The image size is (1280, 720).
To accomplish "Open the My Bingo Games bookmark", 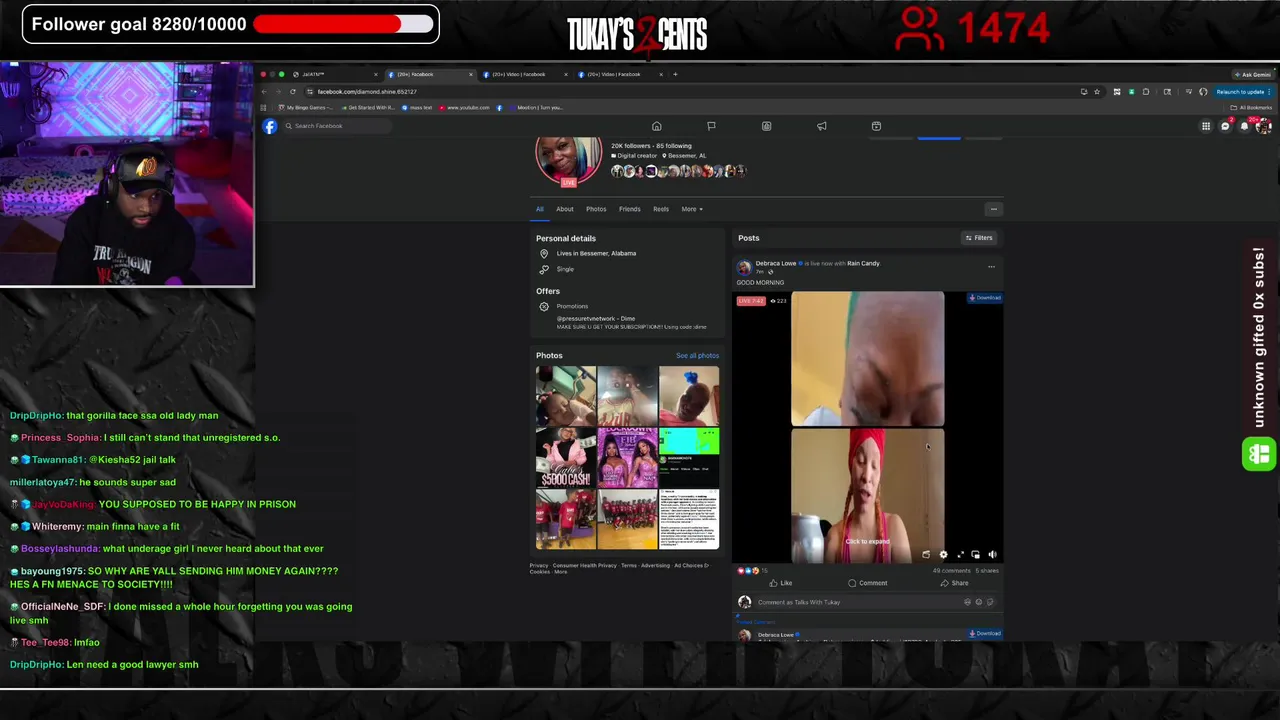I will (306, 108).
